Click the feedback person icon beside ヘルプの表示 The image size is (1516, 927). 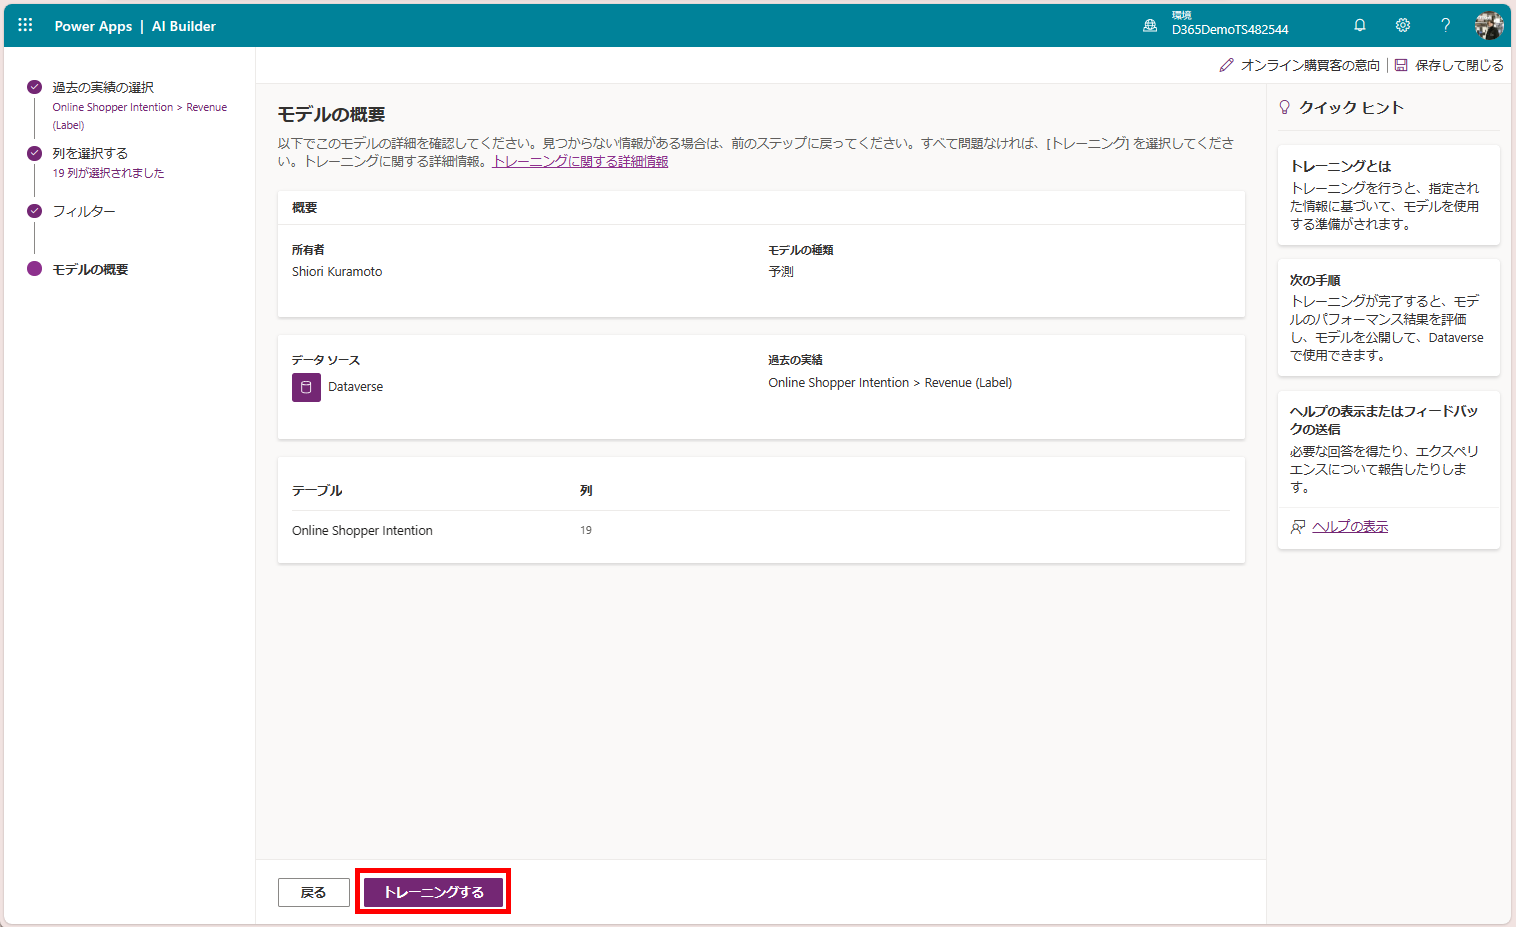pos(1297,527)
